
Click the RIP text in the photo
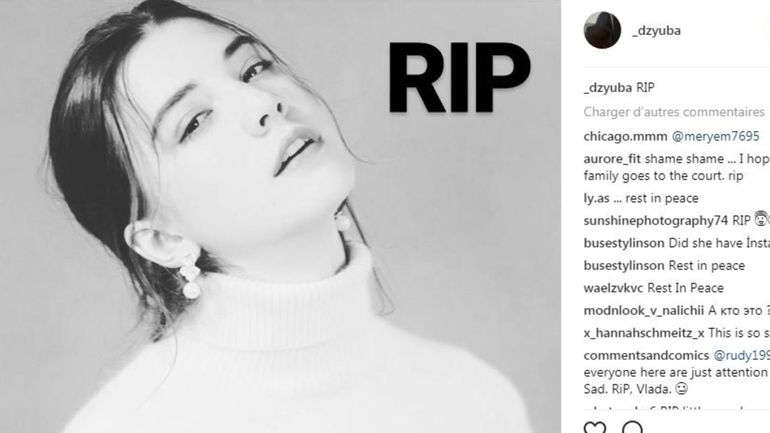coord(459,78)
